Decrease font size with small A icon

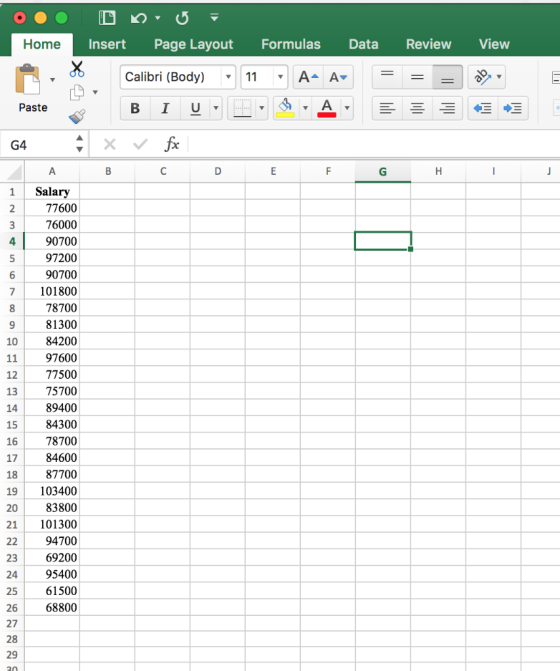click(338, 77)
